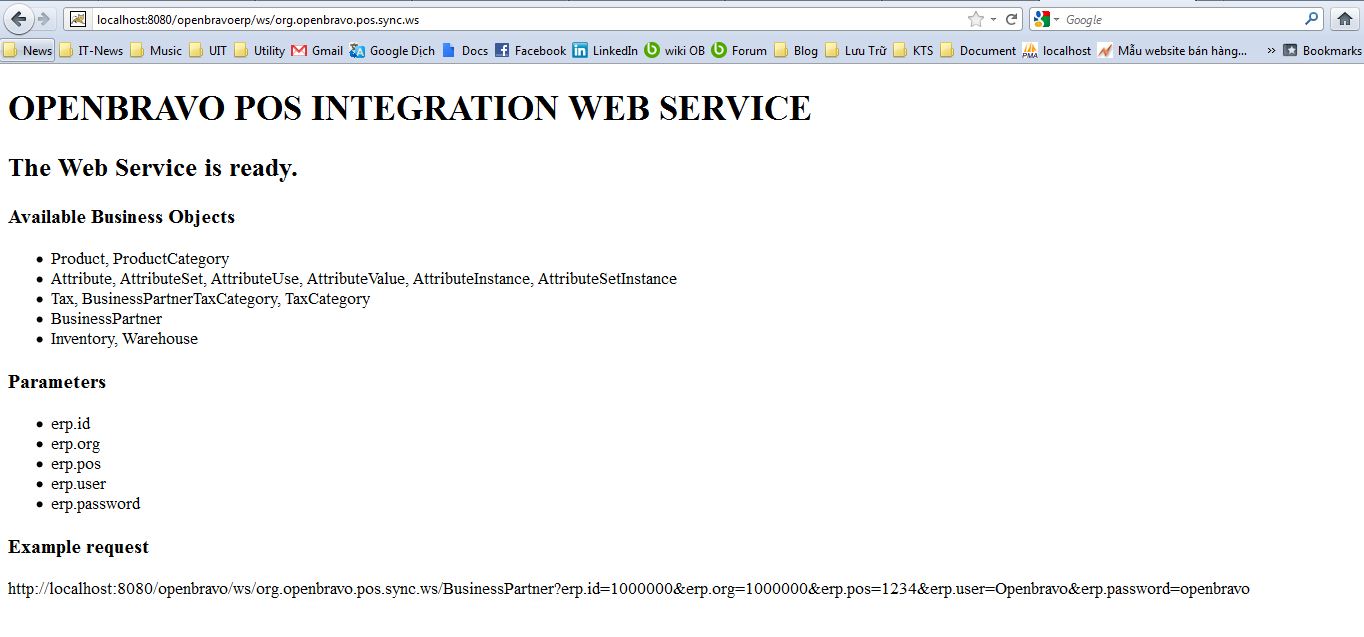Open the LinkedIn bookmark
This screenshot has height=637, width=1364.
click(605, 50)
